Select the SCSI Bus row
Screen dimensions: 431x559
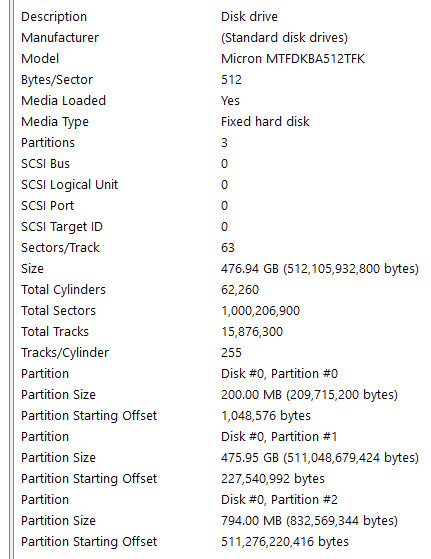pyautogui.click(x=222, y=164)
